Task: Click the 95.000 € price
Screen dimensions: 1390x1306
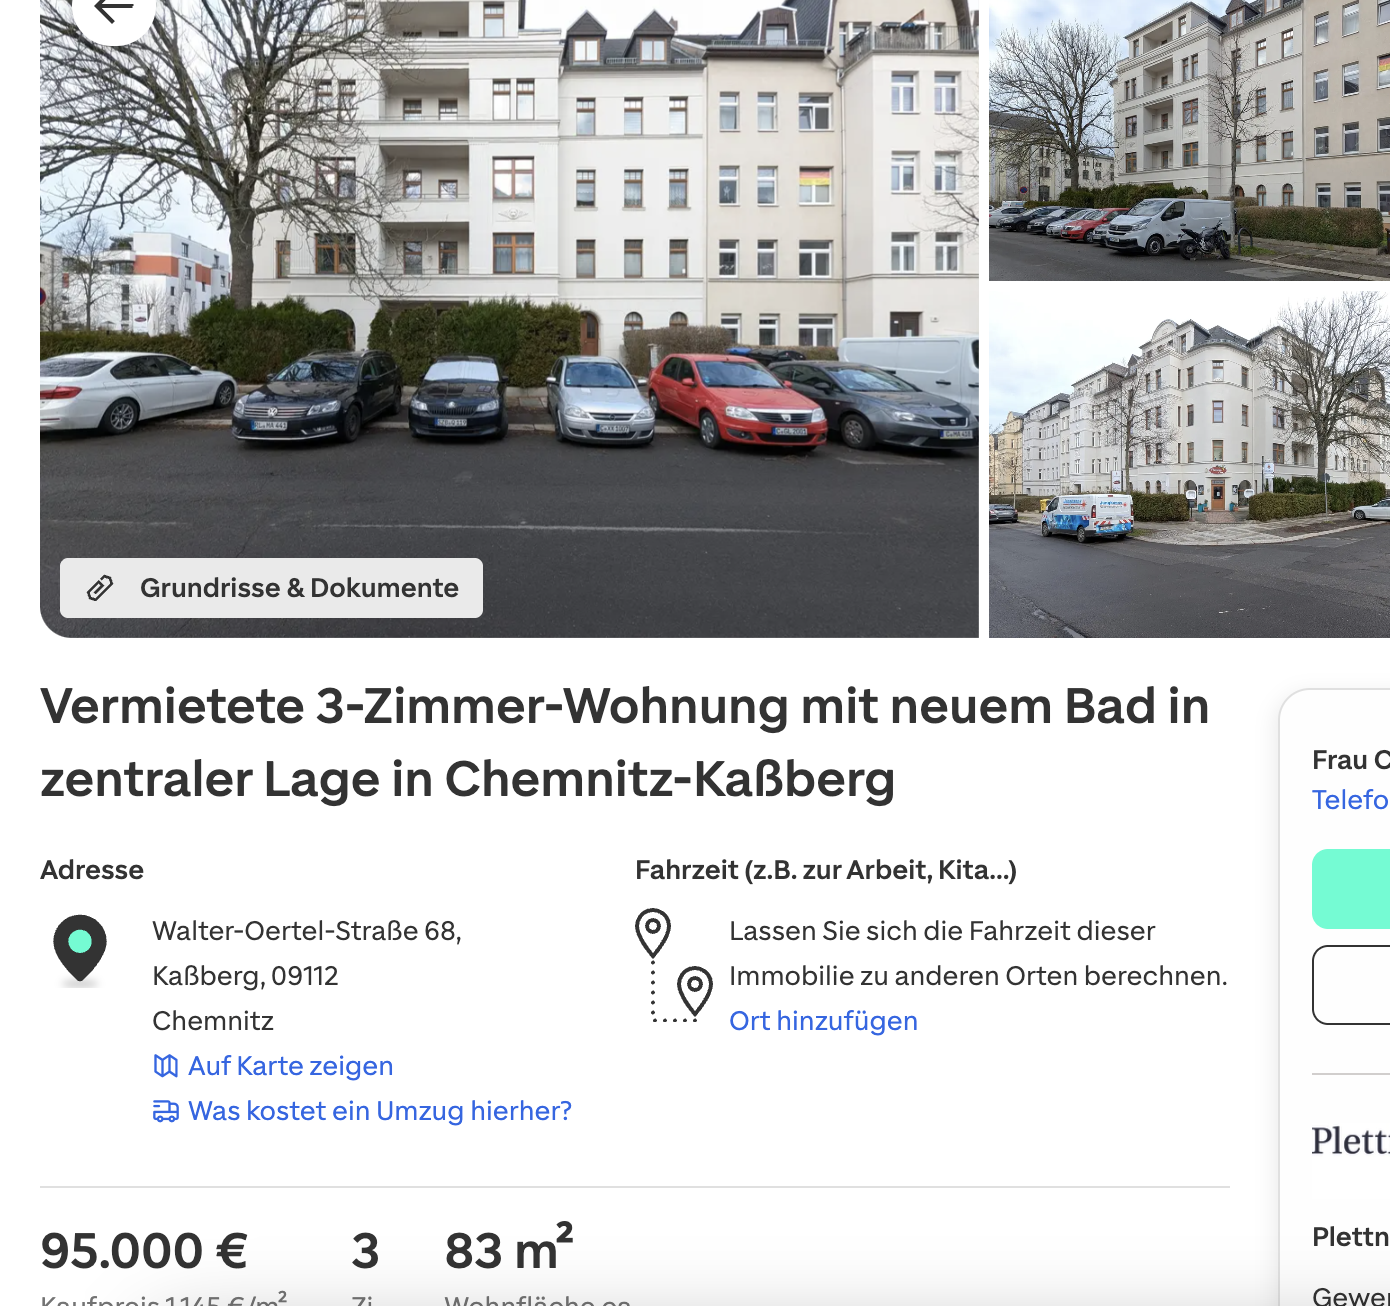Action: pyautogui.click(x=144, y=1251)
